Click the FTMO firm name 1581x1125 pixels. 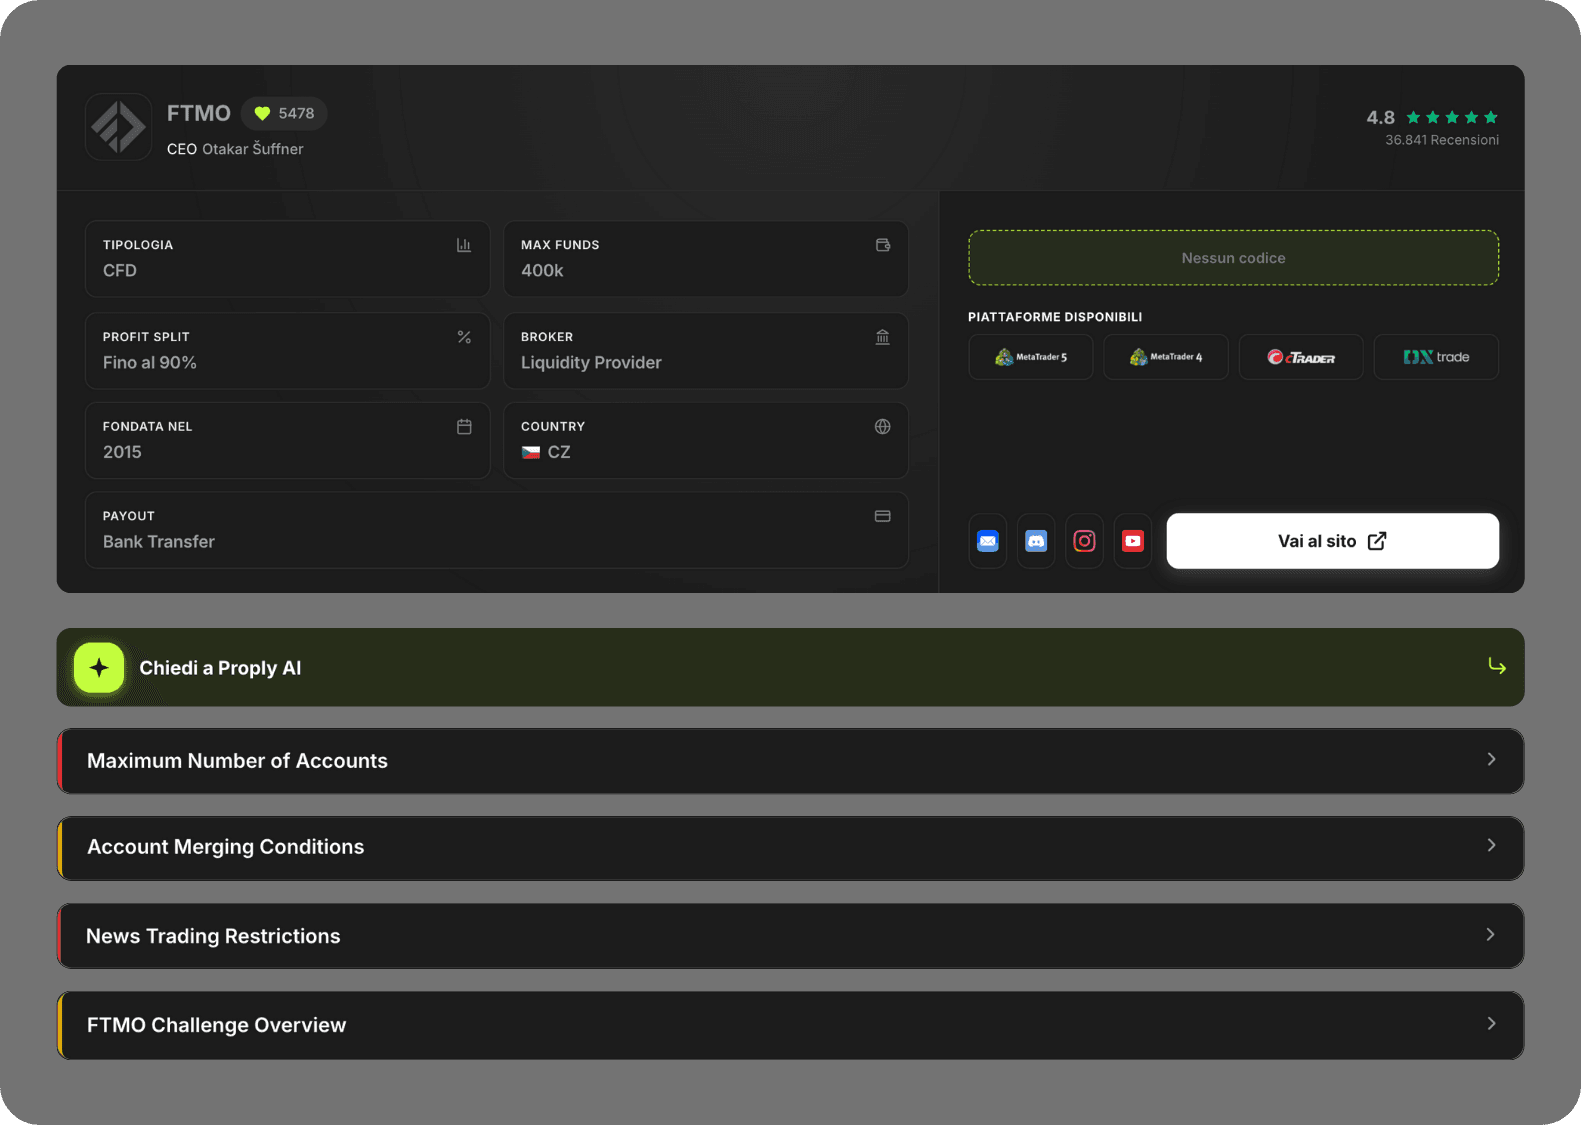click(199, 113)
